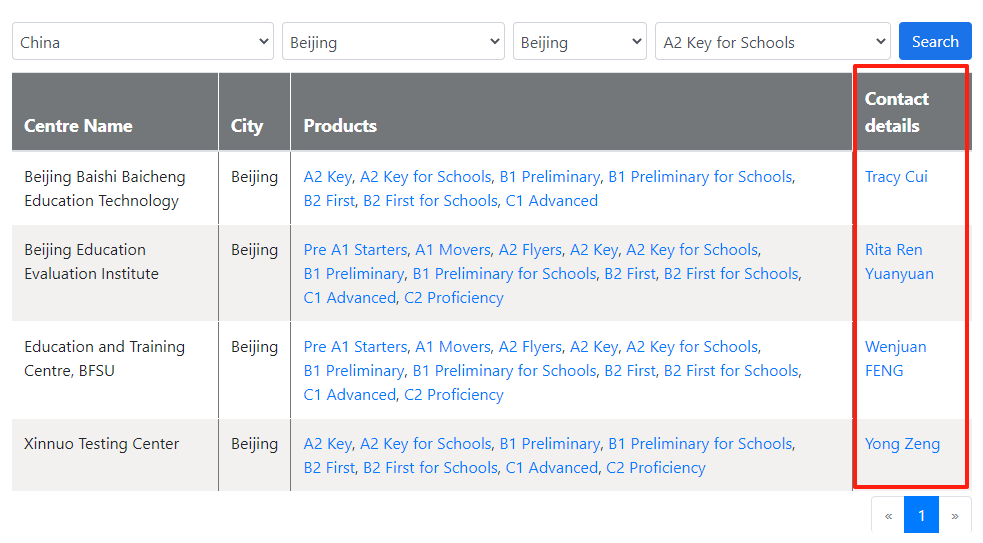
Task: Click A2 Key in BFSU row
Action: pos(594,347)
